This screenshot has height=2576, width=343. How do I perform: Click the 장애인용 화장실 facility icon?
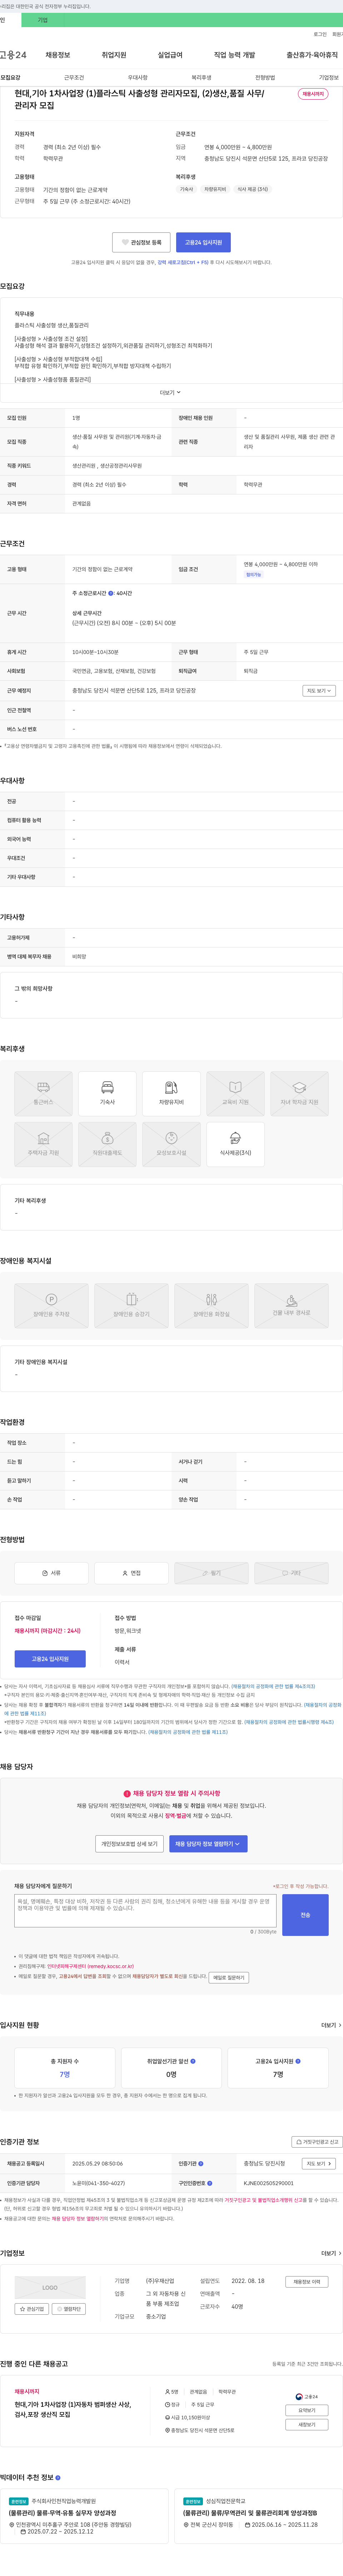[x=211, y=1306]
